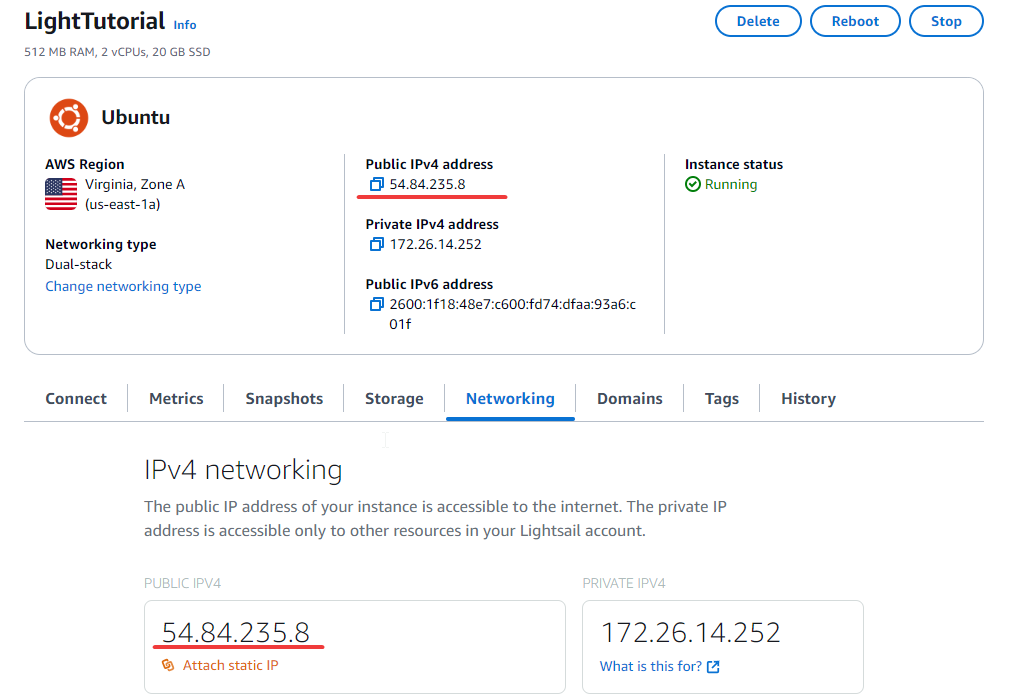Click the Private IPv4 address label

[x=432, y=224]
